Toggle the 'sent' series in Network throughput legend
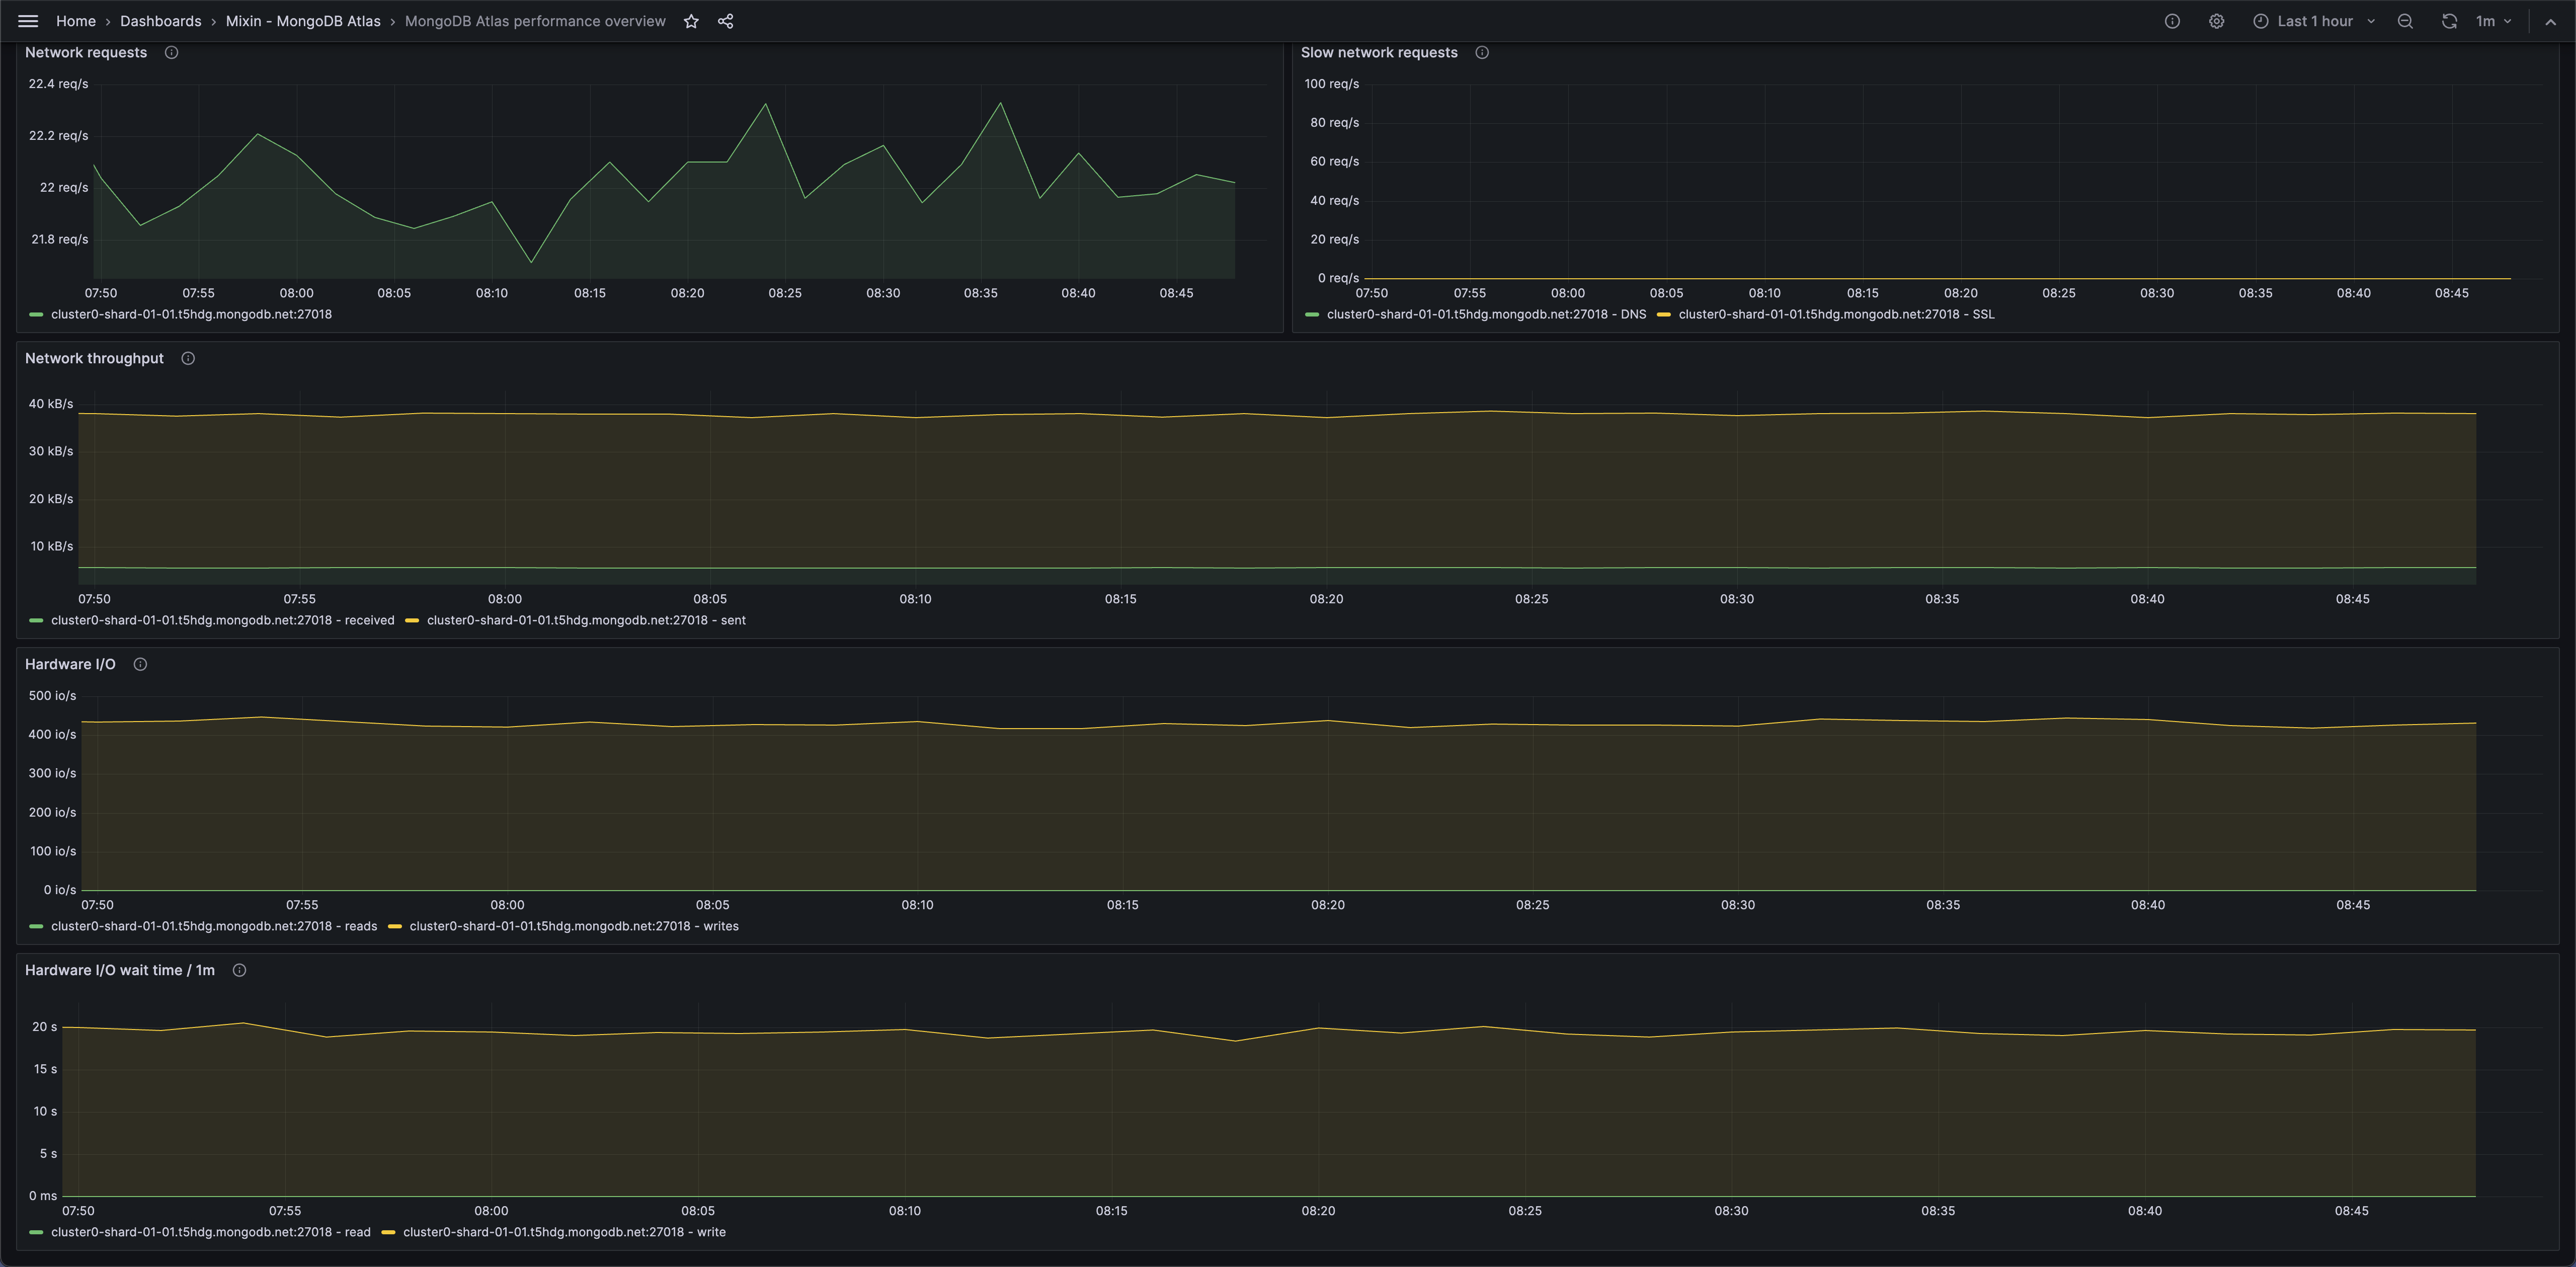 [586, 620]
